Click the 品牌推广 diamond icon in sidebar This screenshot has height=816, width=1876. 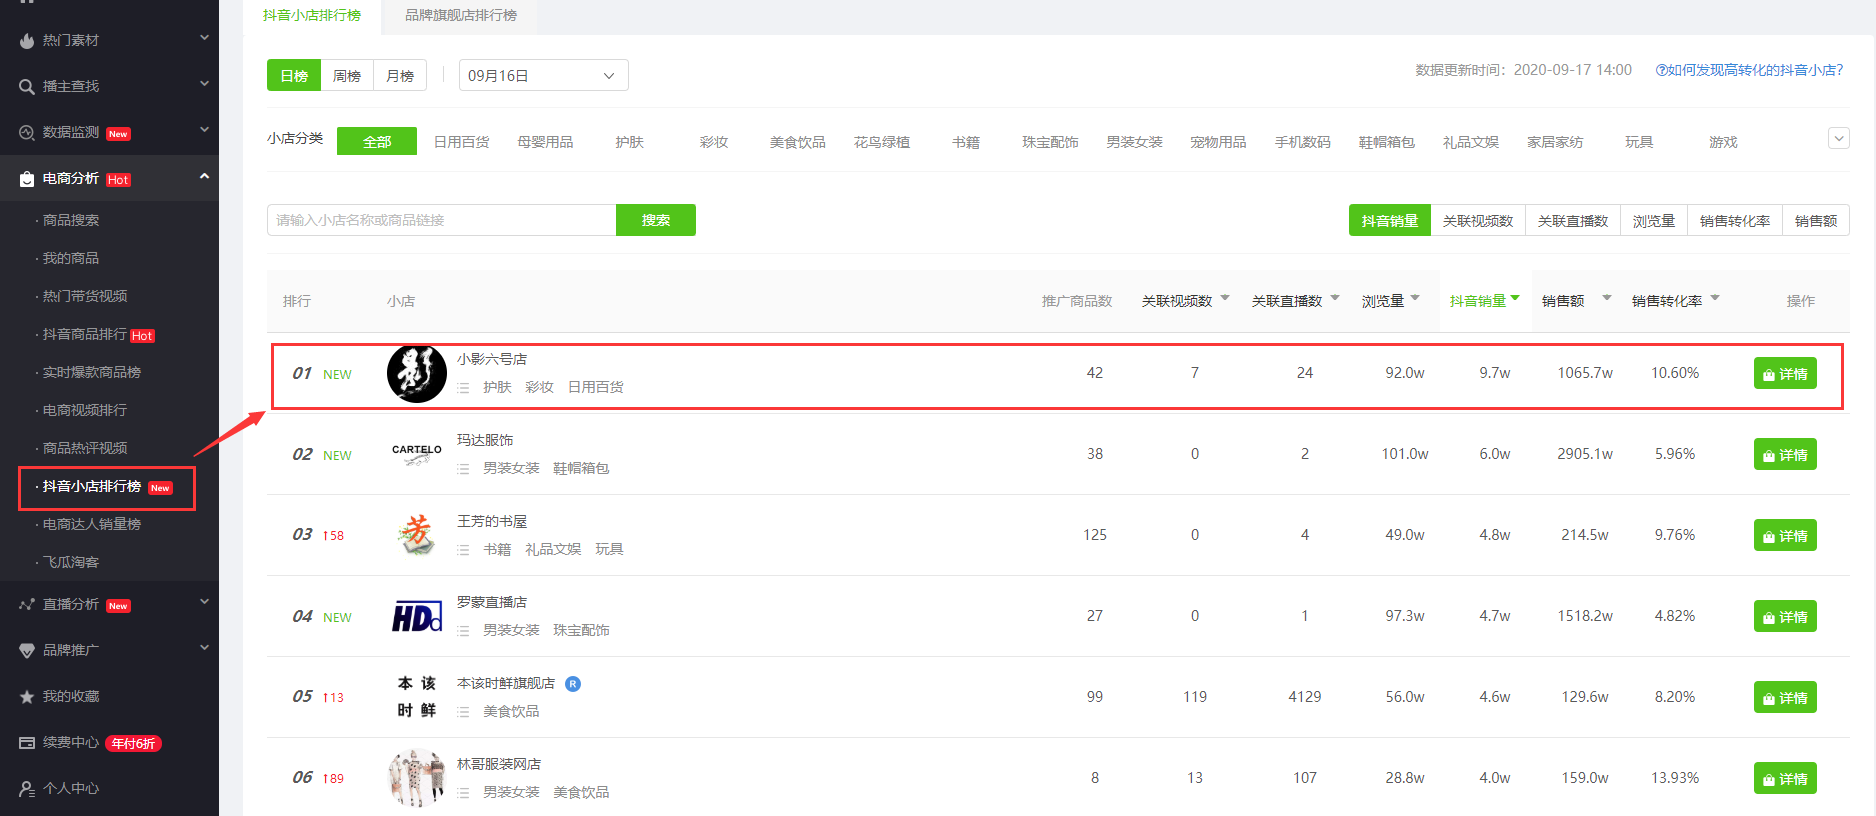click(27, 651)
